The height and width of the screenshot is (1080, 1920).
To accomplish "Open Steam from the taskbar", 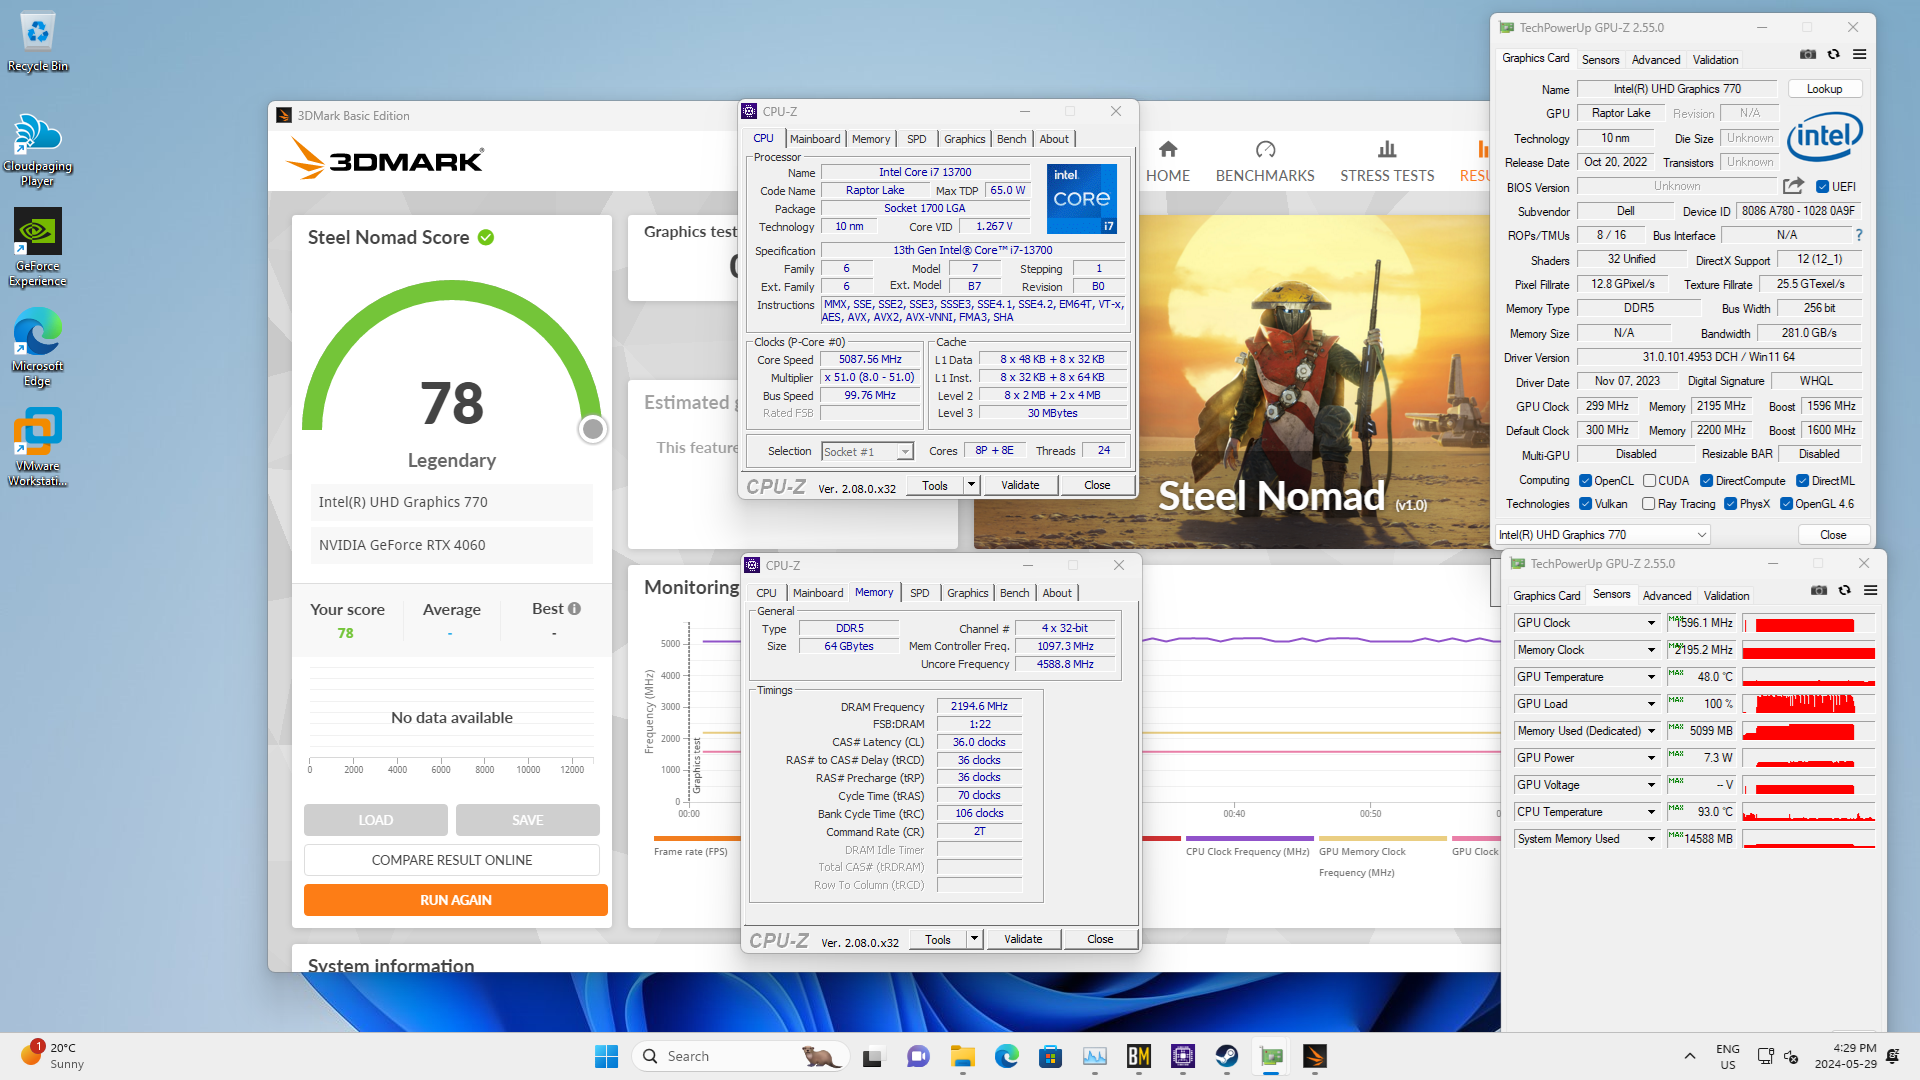I will point(1227,1056).
